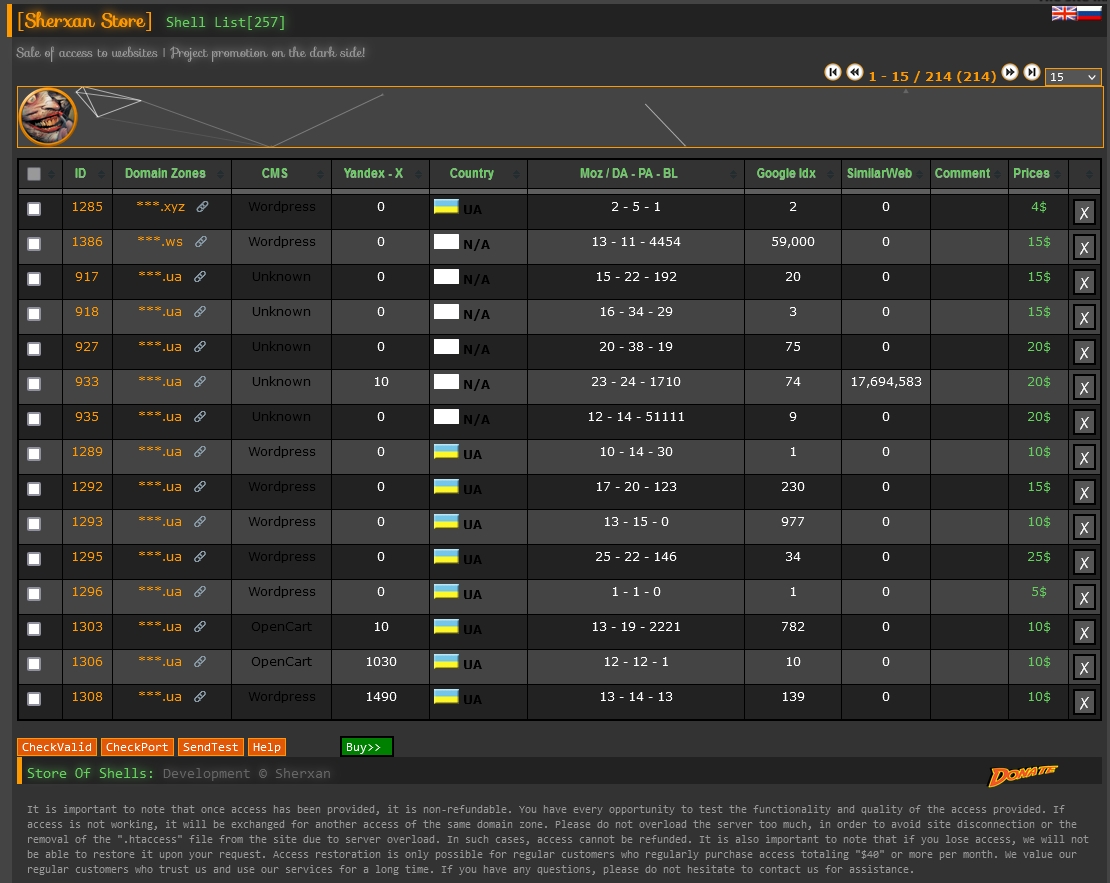Click the 4$ price in row 1285
Image resolution: width=1110 pixels, height=883 pixels.
(x=1039, y=207)
